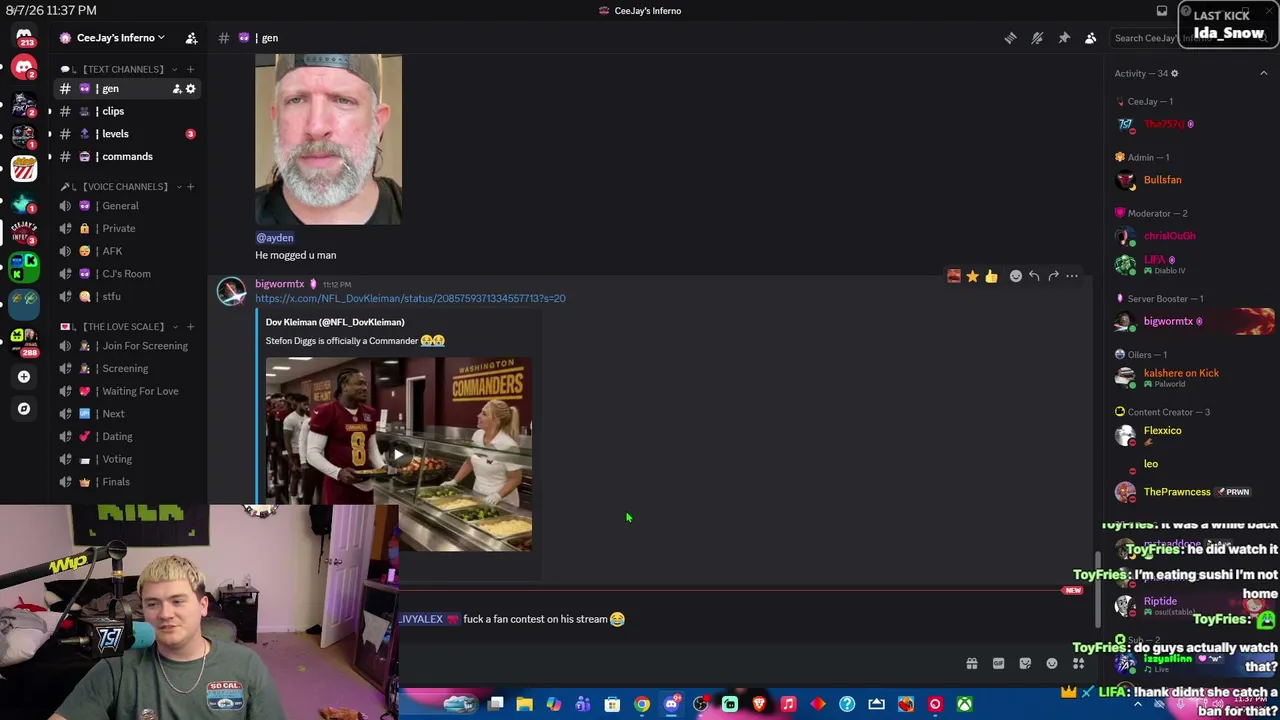Open Activity settings gear icon
Viewport: 1280px width, 720px height.
[x=1174, y=73]
